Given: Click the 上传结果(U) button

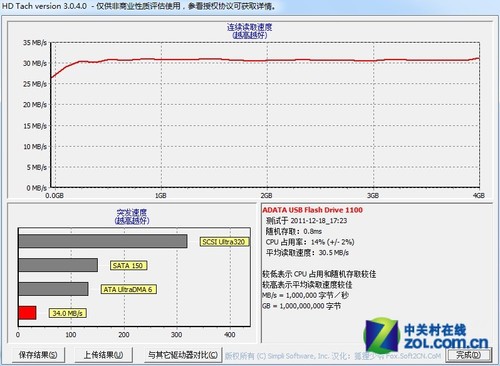Looking at the screenshot, I should 103,355.
